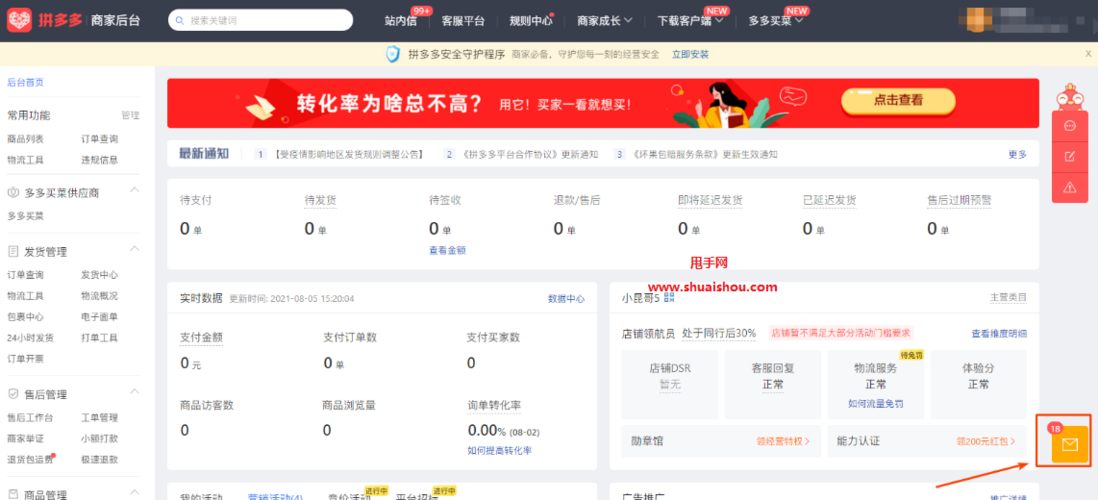Viewport: 1098px width, 500px height.
Task: Open 数据中心 link in realtime data
Action: pyautogui.click(x=566, y=298)
